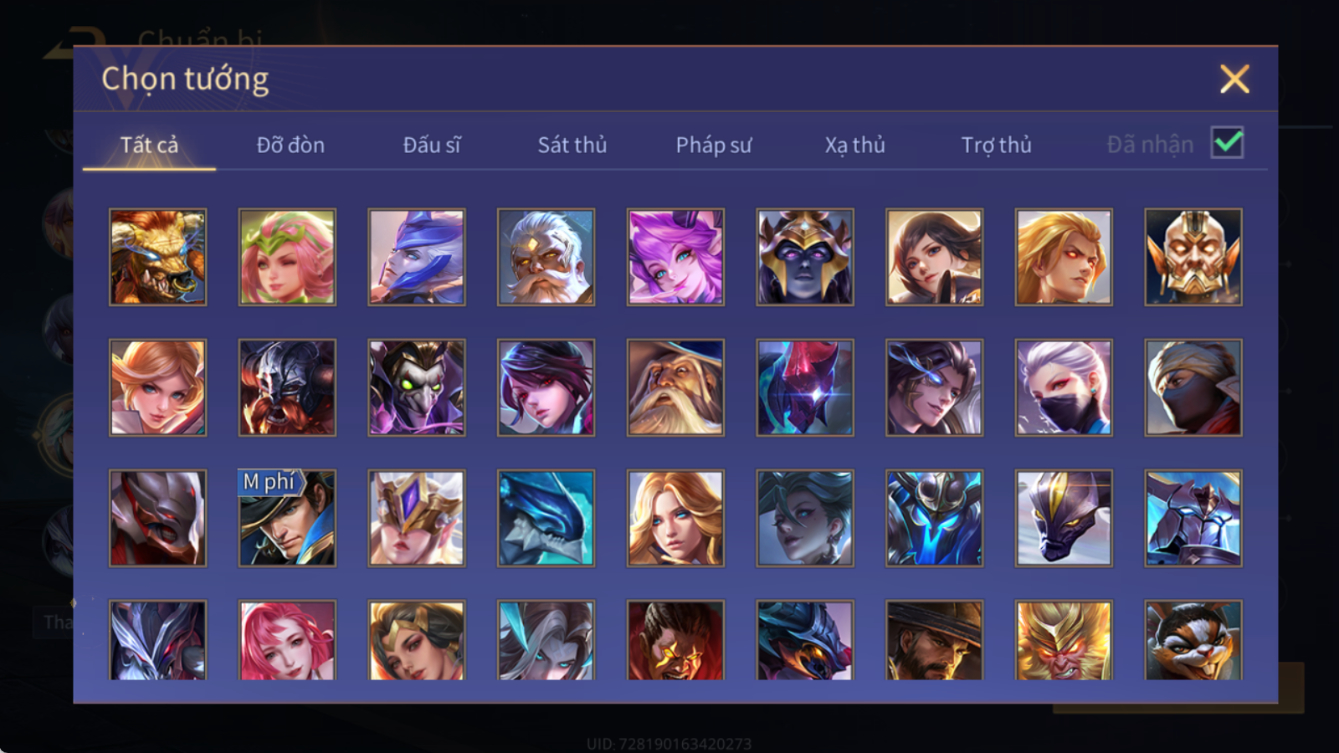This screenshot has width=1339, height=753.
Task: Open the Sát thủ tab
Action: coord(572,145)
